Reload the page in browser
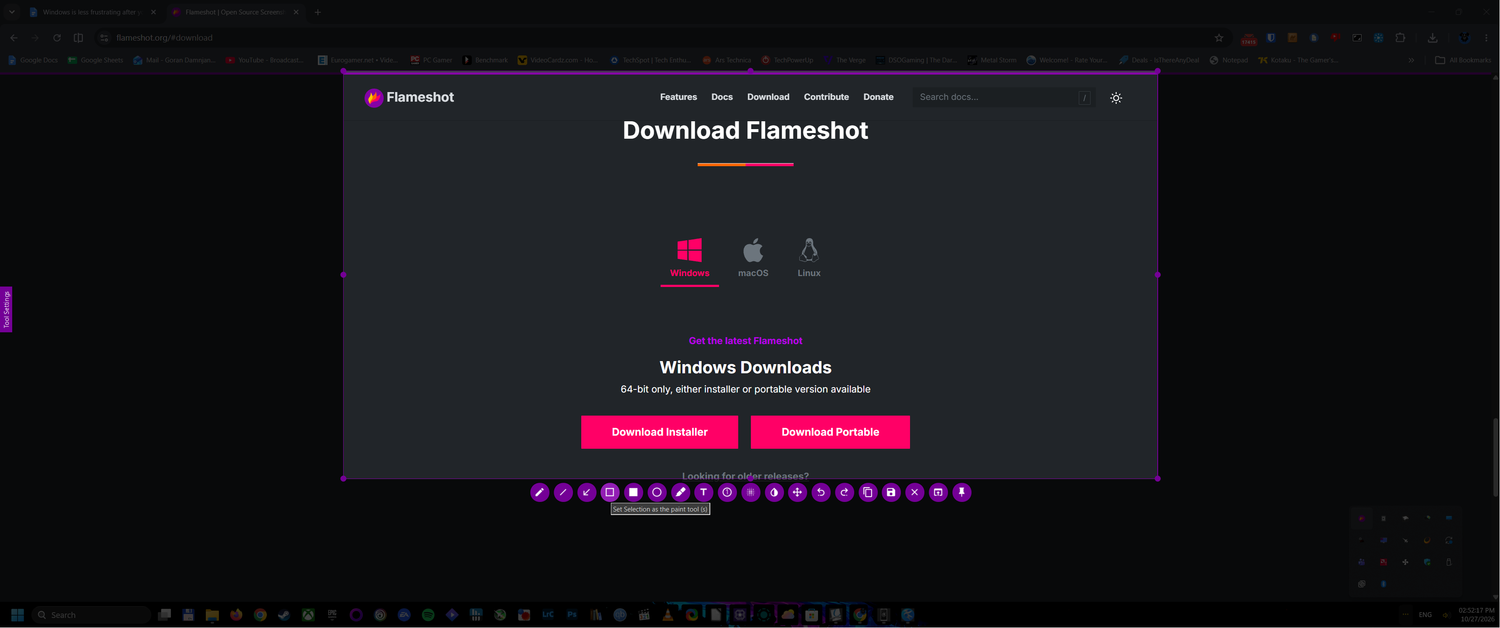 click(x=57, y=38)
